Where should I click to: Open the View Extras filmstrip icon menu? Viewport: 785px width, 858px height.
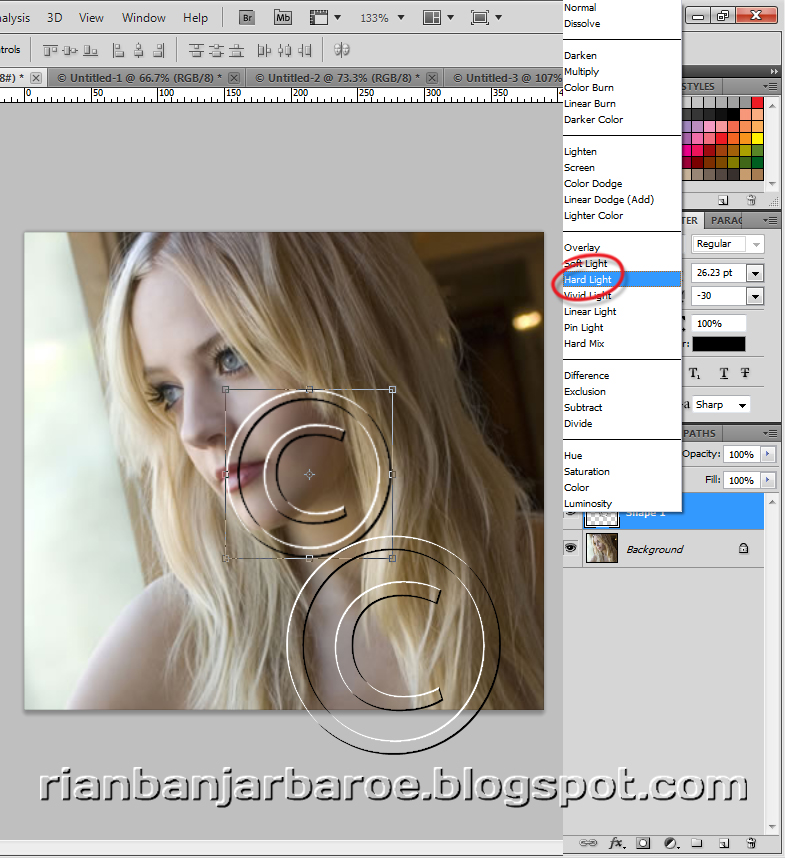point(325,18)
